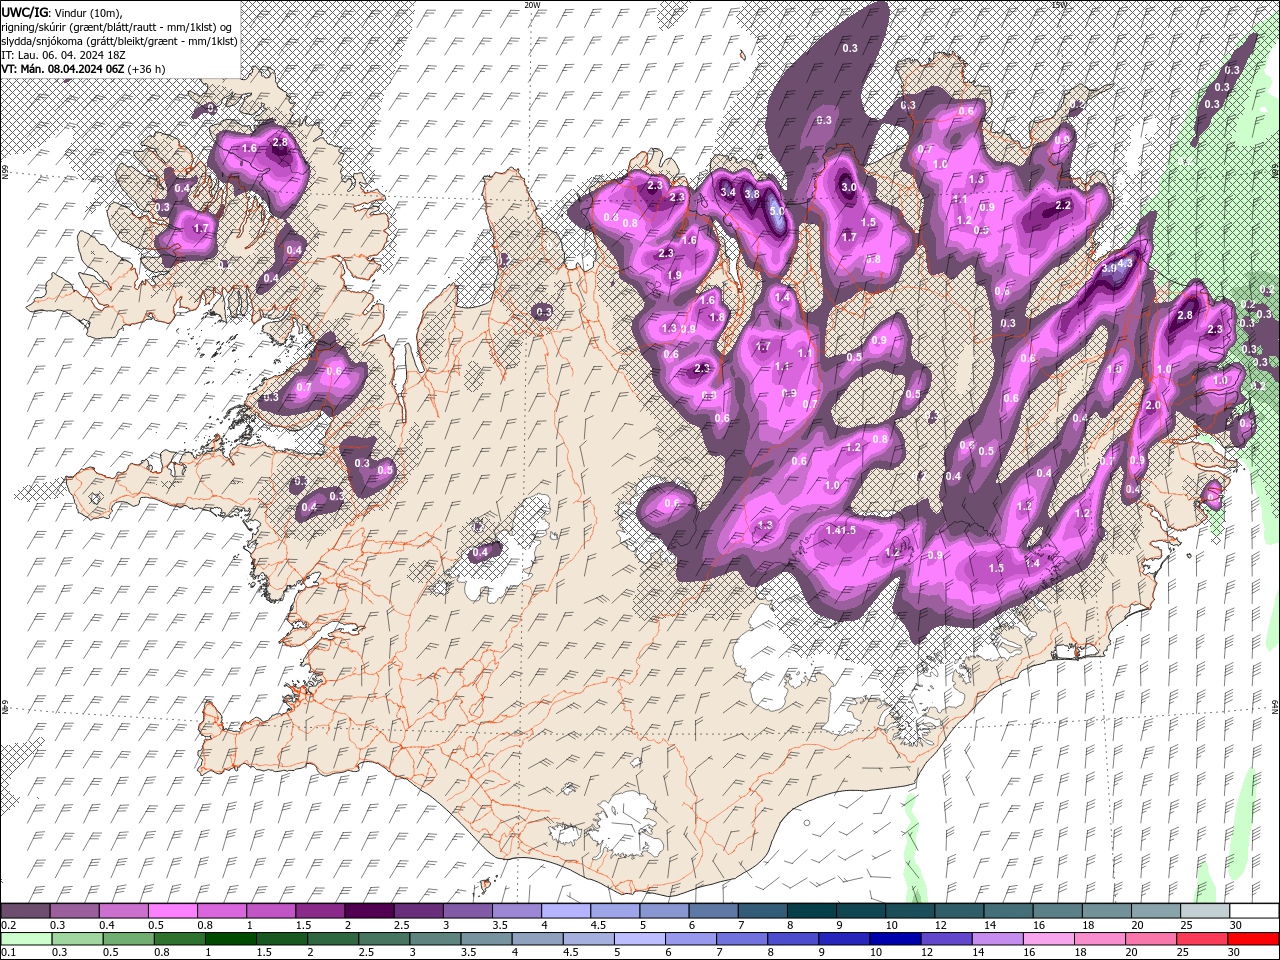Pick the white 30 swatch in snow legend
The image size is (1280, 960).
[x=1254, y=911]
